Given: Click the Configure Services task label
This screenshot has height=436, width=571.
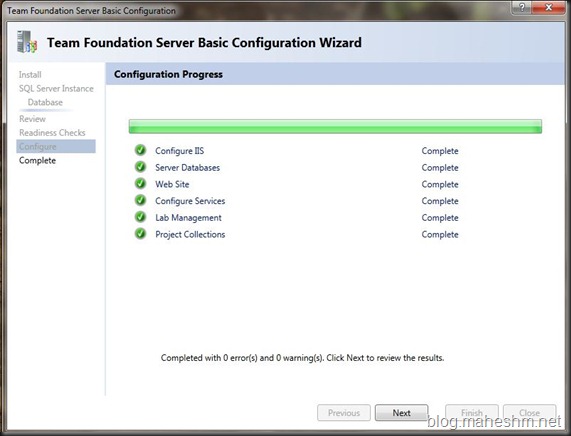Looking at the screenshot, I should point(190,201).
